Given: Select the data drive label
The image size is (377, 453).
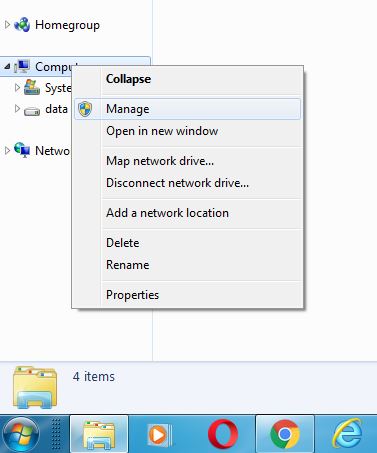Looking at the screenshot, I should [x=56, y=109].
